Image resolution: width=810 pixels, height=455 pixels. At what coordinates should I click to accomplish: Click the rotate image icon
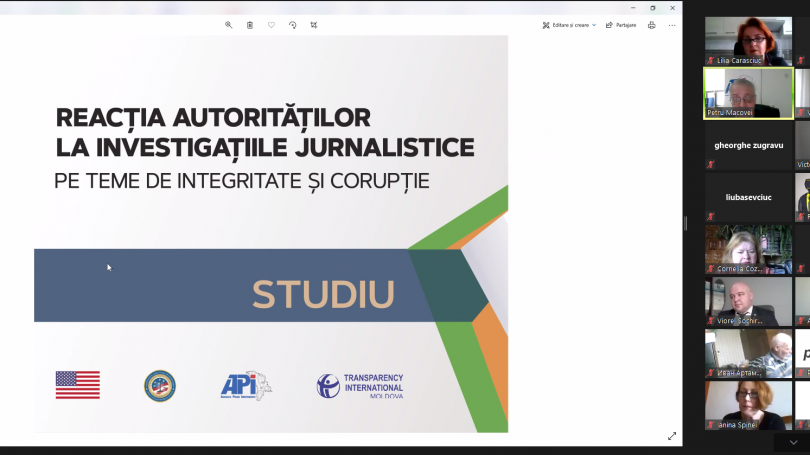point(292,25)
